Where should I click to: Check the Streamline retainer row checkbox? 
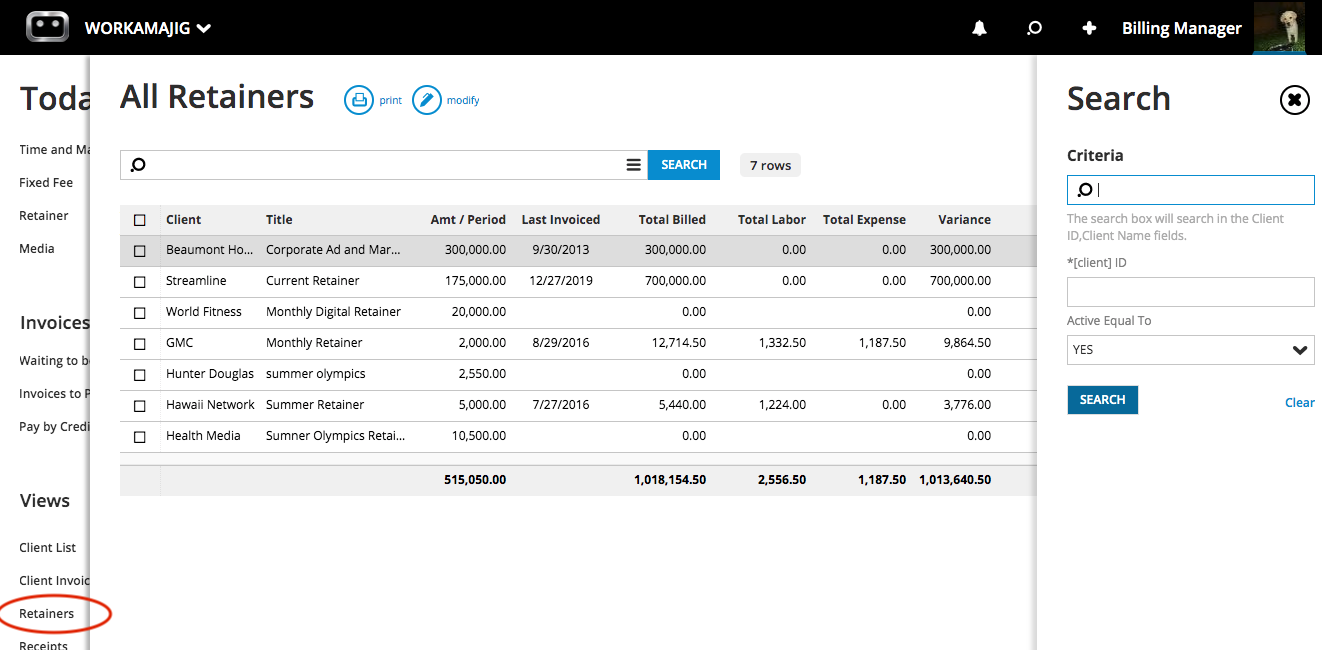pos(140,282)
